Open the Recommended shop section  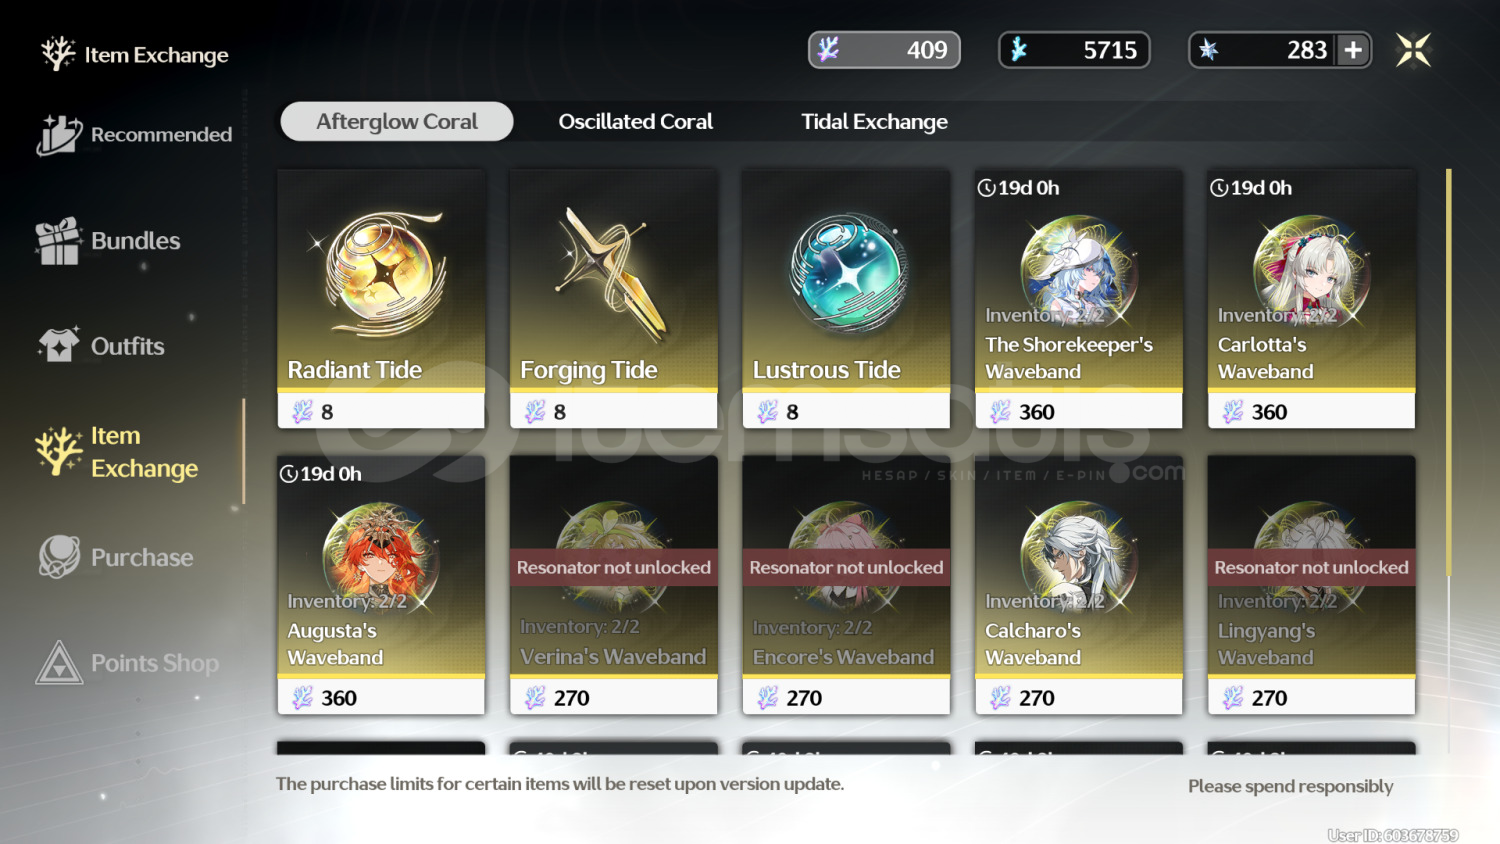tap(135, 135)
